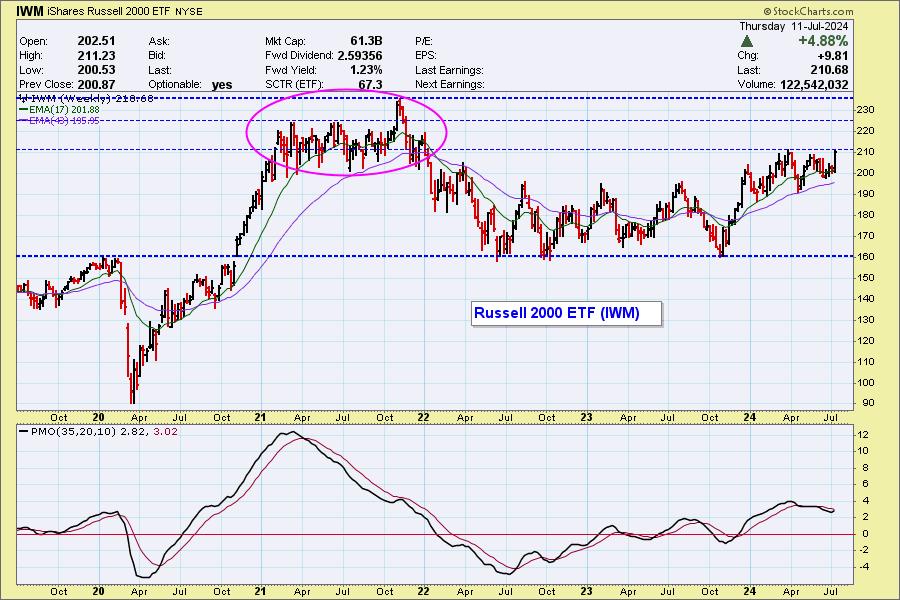The width and height of the screenshot is (900, 600).
Task: Click the date Thursday 11-Jul-2024
Action: coord(793,26)
